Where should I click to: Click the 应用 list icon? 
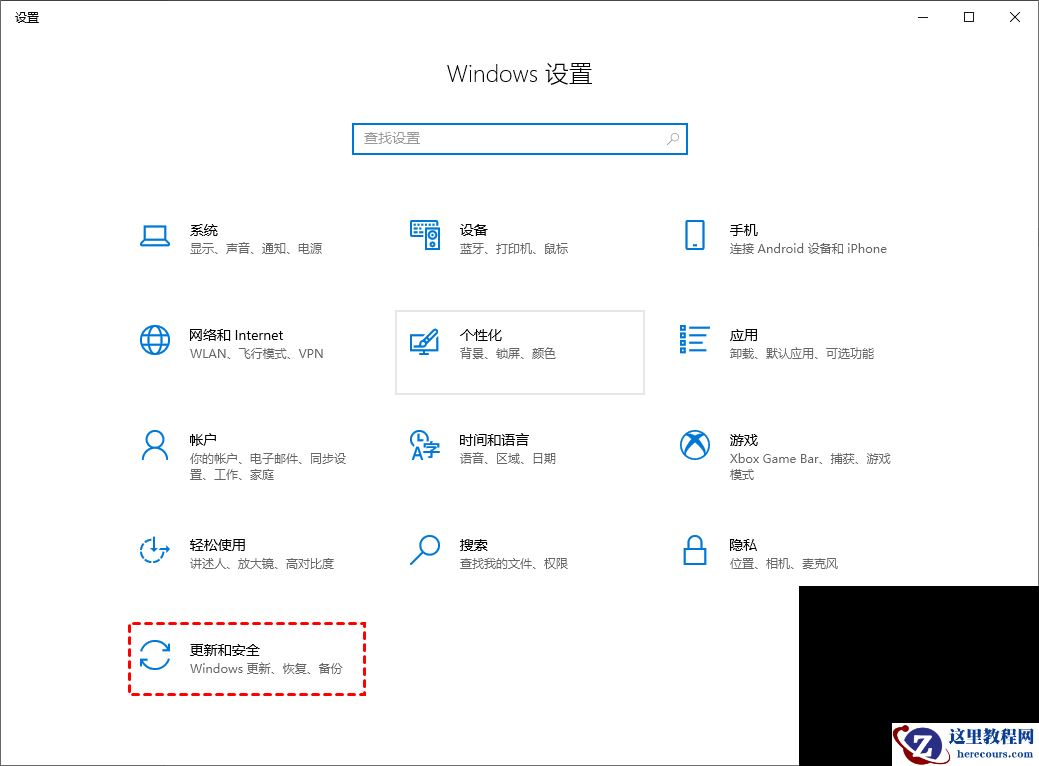pyautogui.click(x=694, y=341)
